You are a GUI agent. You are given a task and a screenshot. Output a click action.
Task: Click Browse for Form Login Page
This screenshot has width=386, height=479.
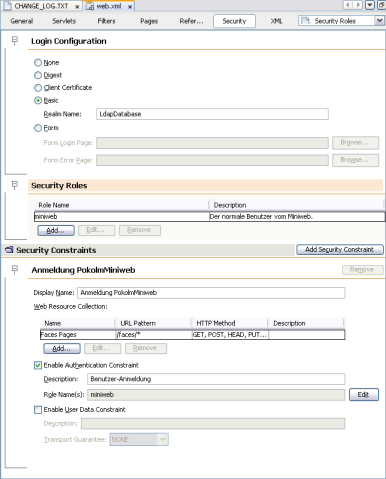click(355, 143)
